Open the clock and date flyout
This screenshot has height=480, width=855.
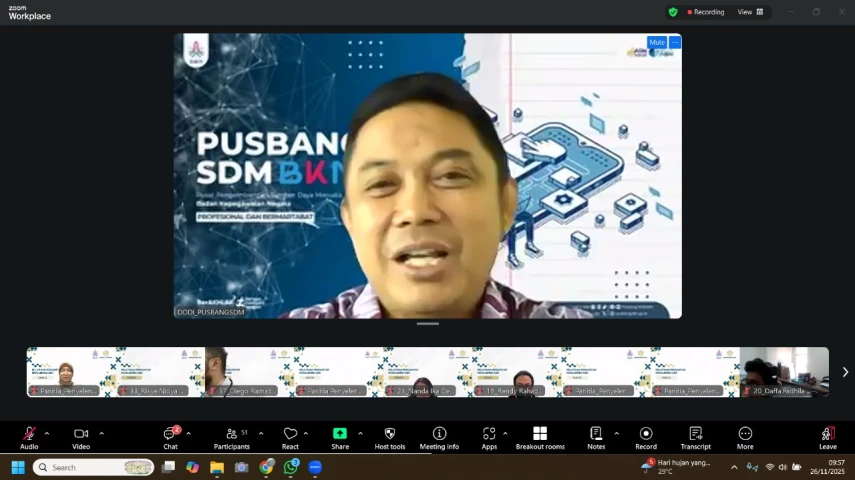coord(828,467)
